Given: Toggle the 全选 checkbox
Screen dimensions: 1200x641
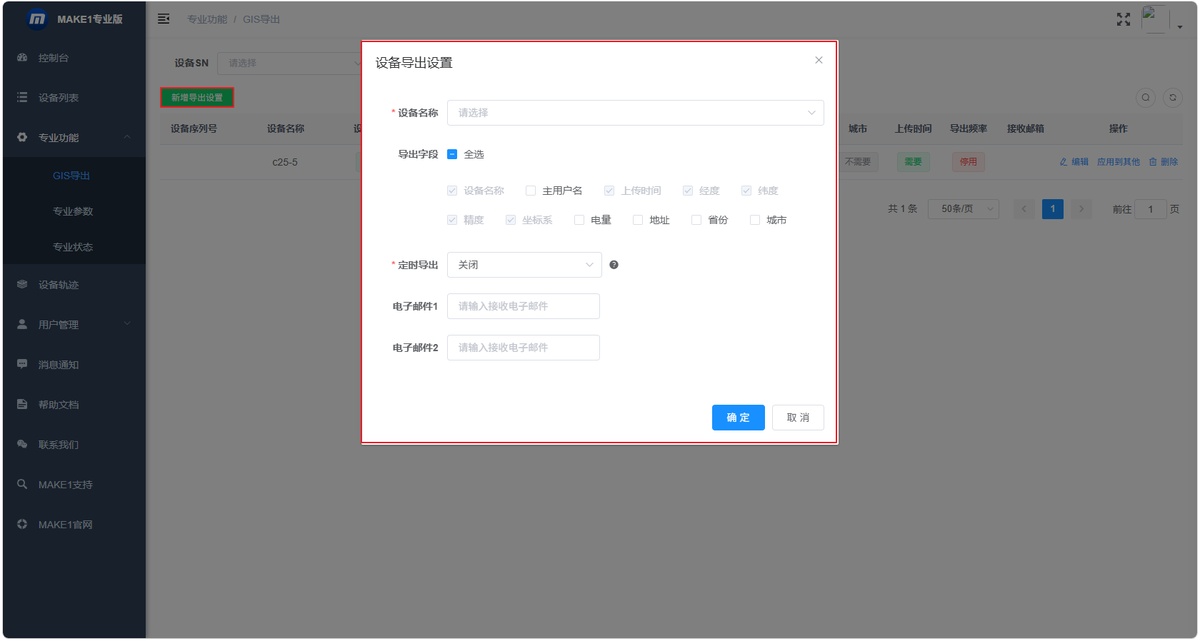Looking at the screenshot, I should tap(453, 155).
